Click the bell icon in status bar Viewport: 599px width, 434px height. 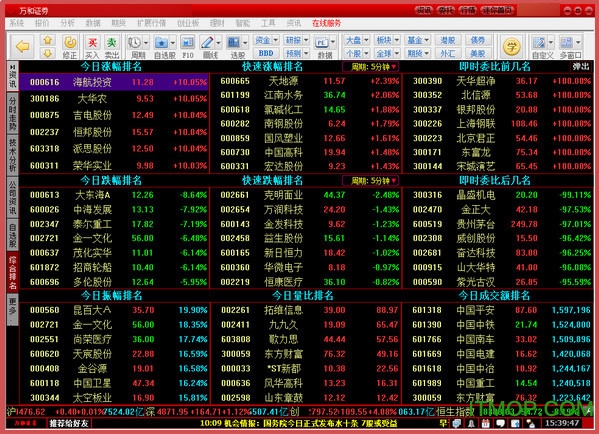point(472,423)
